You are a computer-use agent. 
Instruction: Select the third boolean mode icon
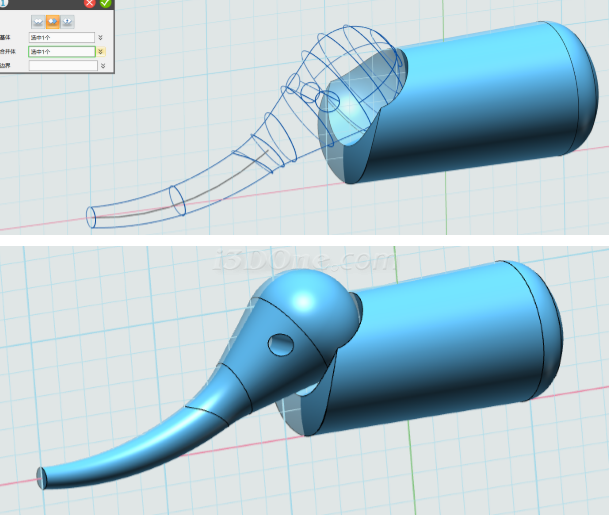click(67, 20)
